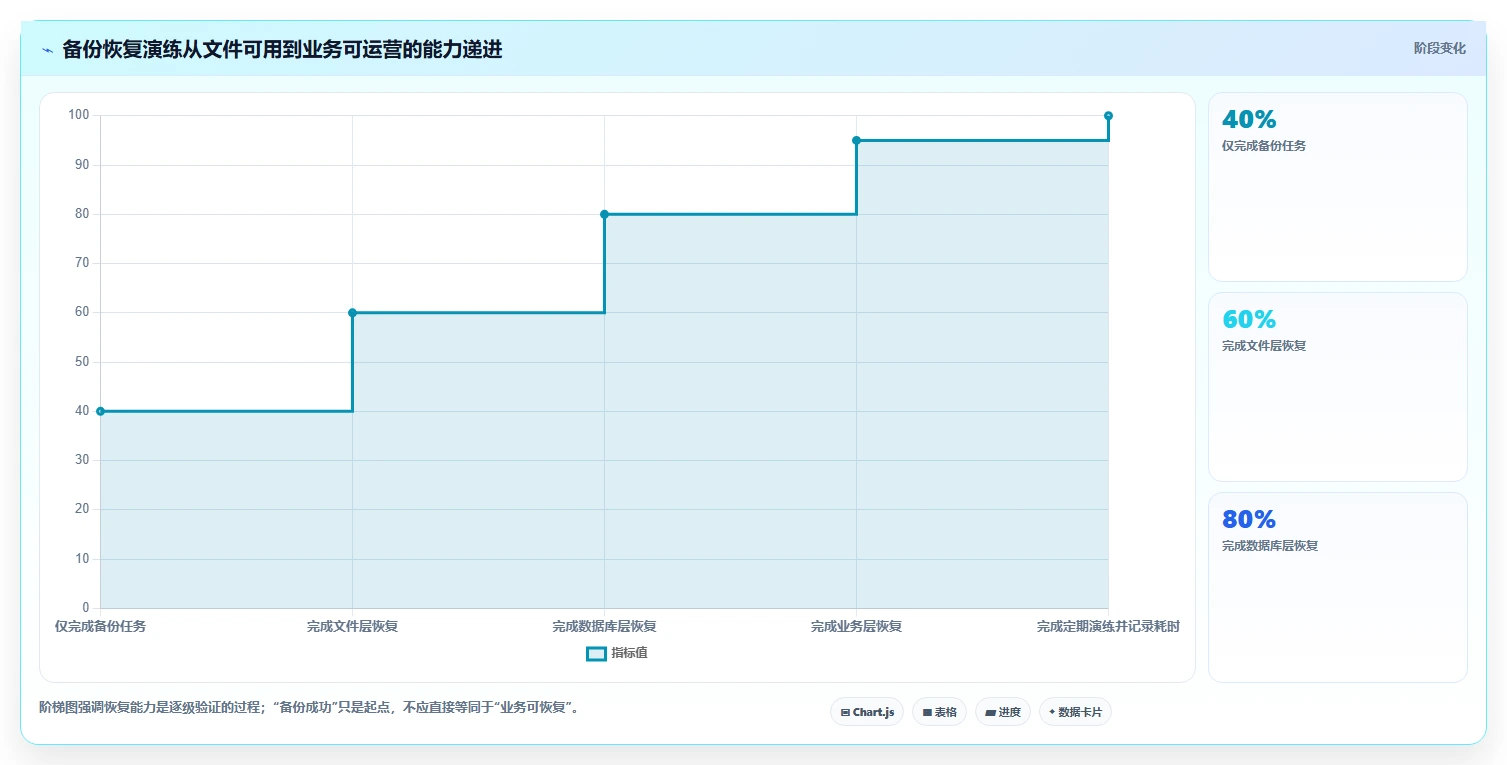Click the icon in the 进度 tag
Image resolution: width=1507 pixels, height=765 pixels.
tap(990, 713)
